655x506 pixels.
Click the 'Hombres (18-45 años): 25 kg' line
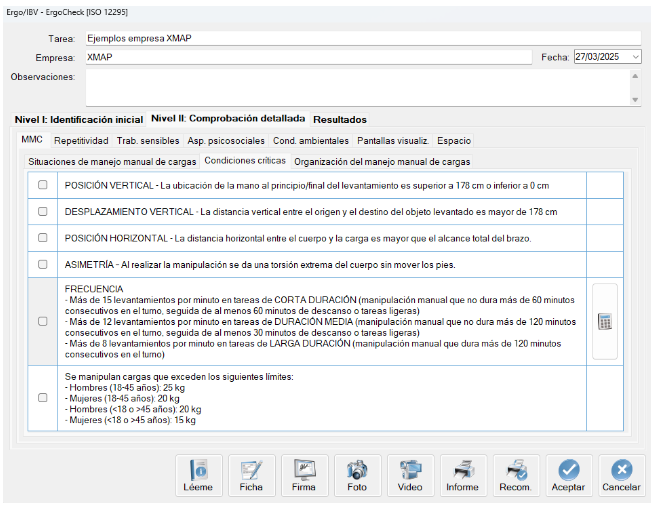pos(124,387)
